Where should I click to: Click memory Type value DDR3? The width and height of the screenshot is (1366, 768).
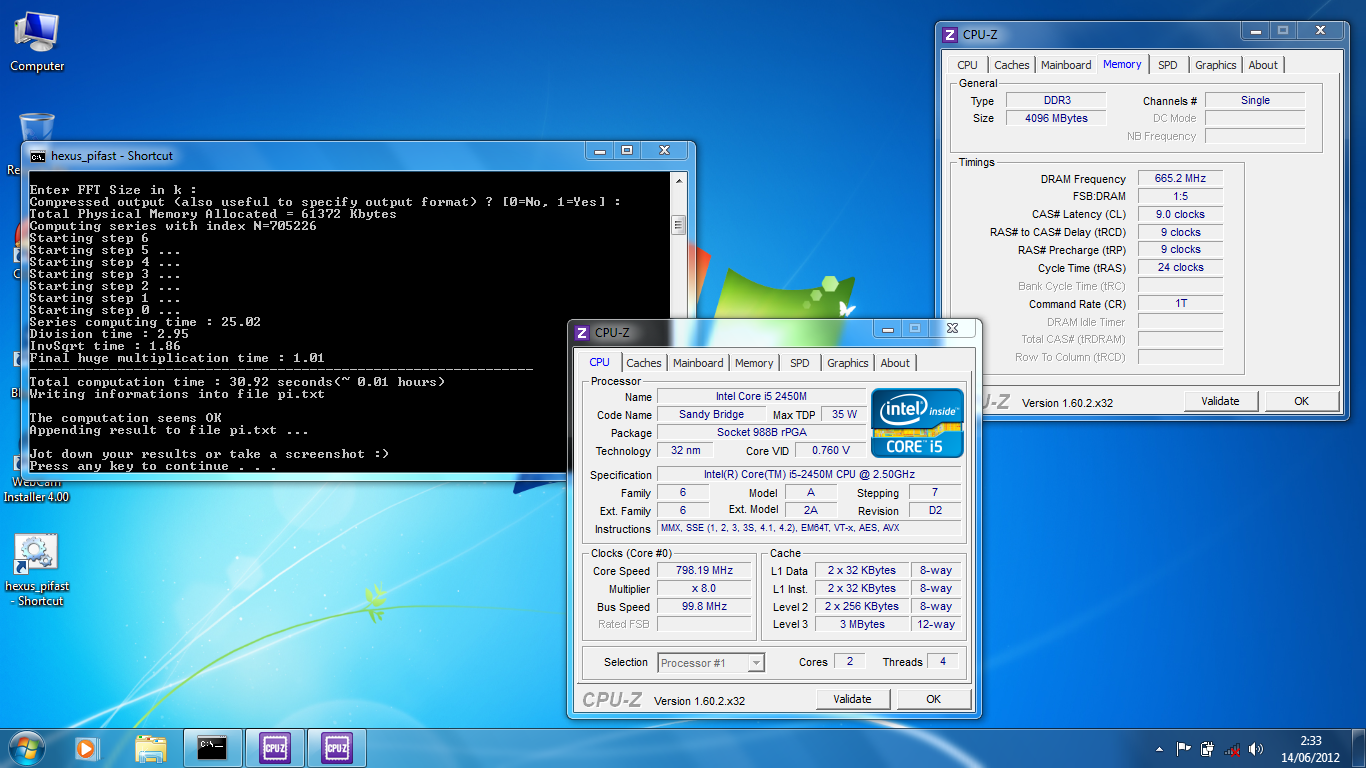point(1055,100)
